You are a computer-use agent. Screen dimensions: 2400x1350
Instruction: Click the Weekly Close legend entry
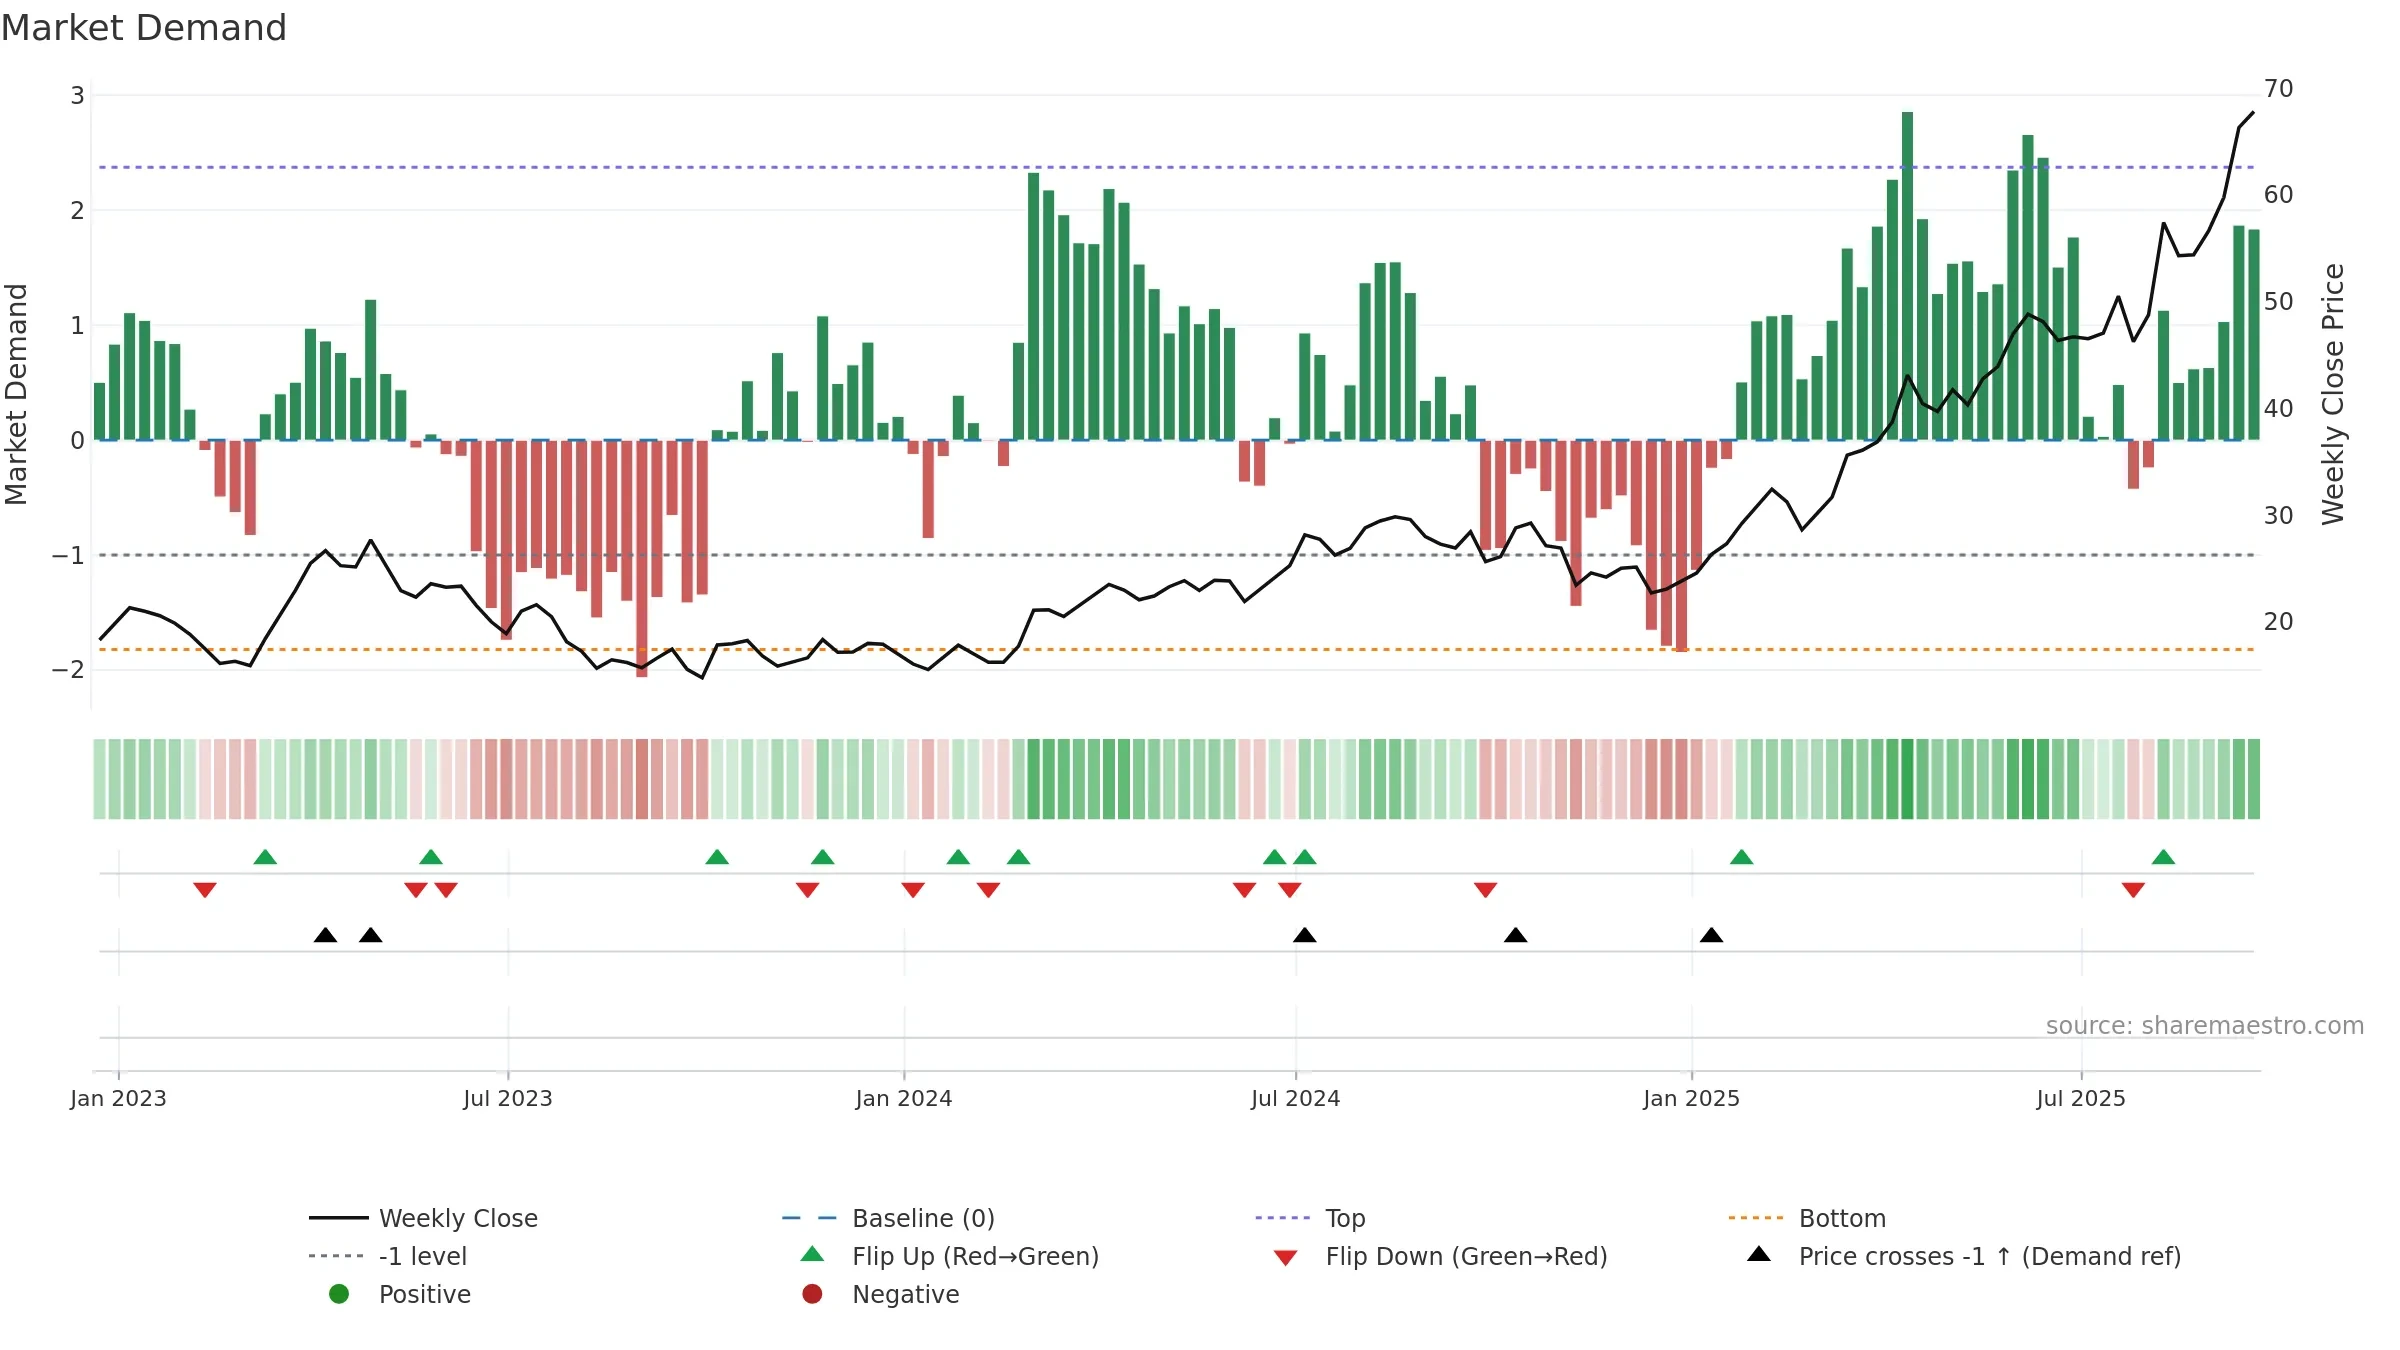tap(424, 1218)
